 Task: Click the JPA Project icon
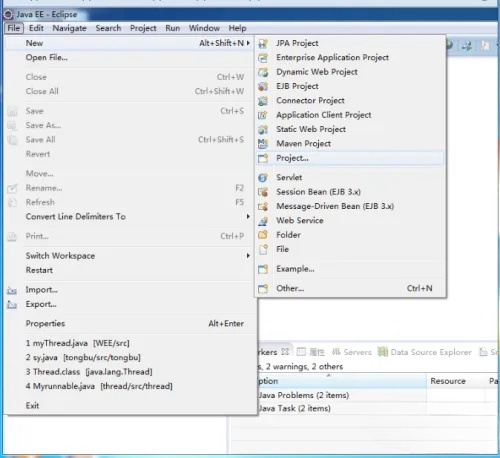point(263,43)
